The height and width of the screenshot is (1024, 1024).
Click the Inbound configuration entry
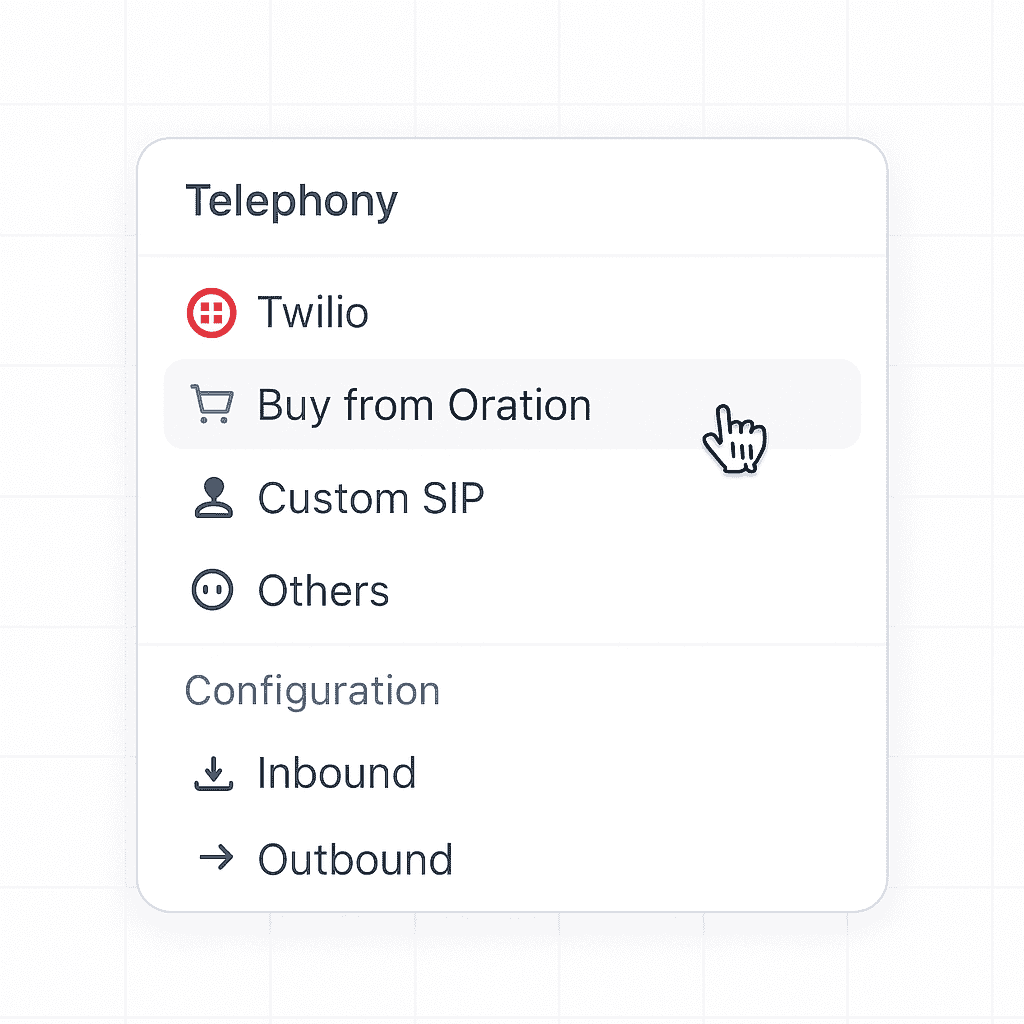336,772
